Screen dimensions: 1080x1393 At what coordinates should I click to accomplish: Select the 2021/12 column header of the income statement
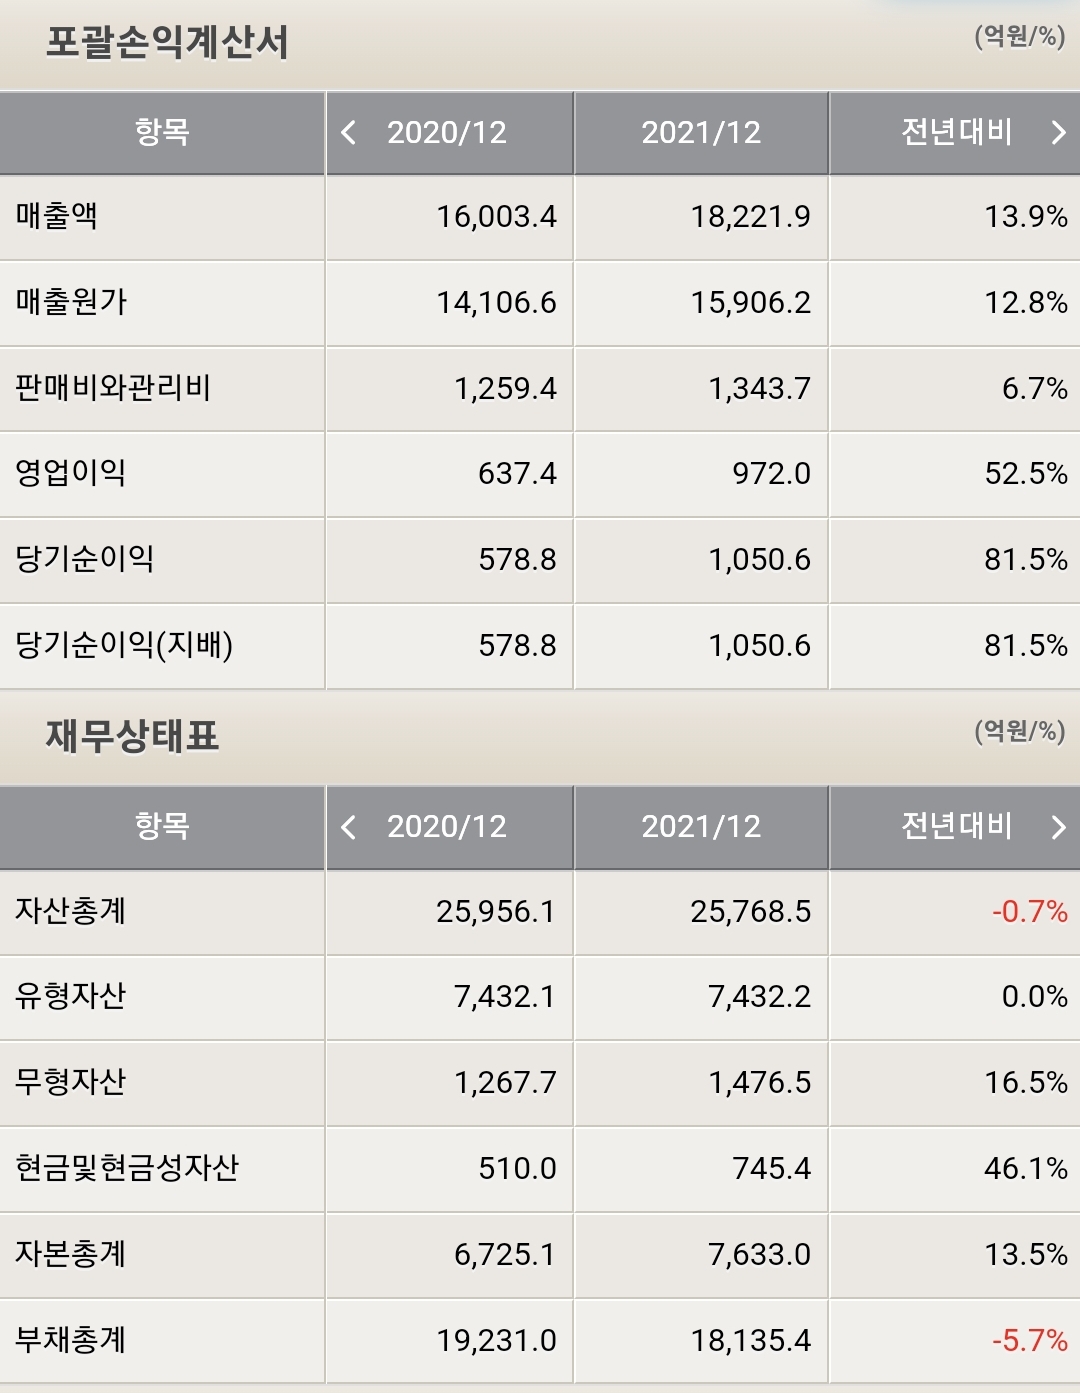tap(701, 132)
